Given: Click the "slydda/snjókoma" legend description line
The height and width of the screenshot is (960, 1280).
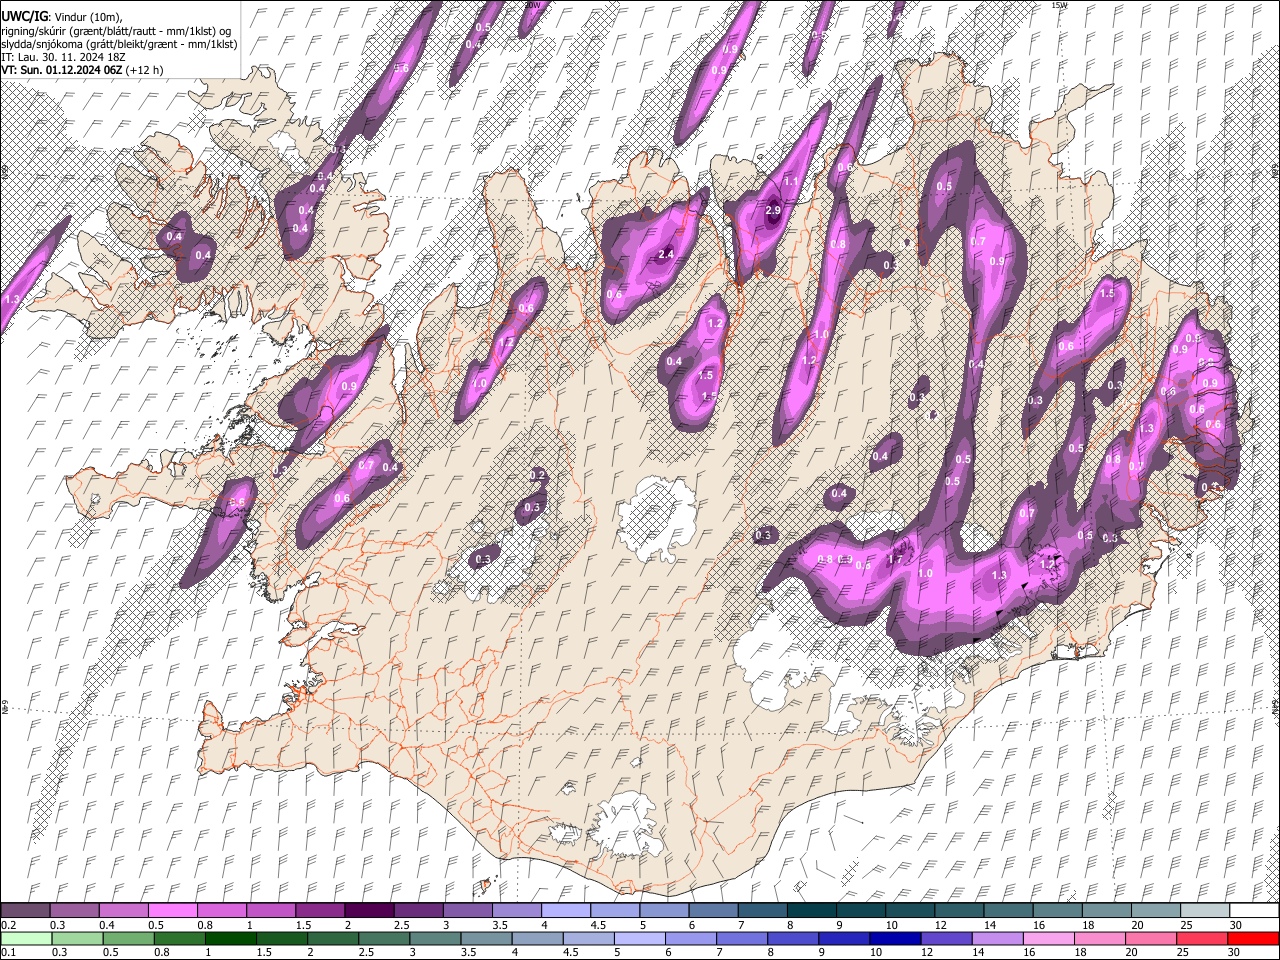Looking at the screenshot, I should click(x=119, y=44).
